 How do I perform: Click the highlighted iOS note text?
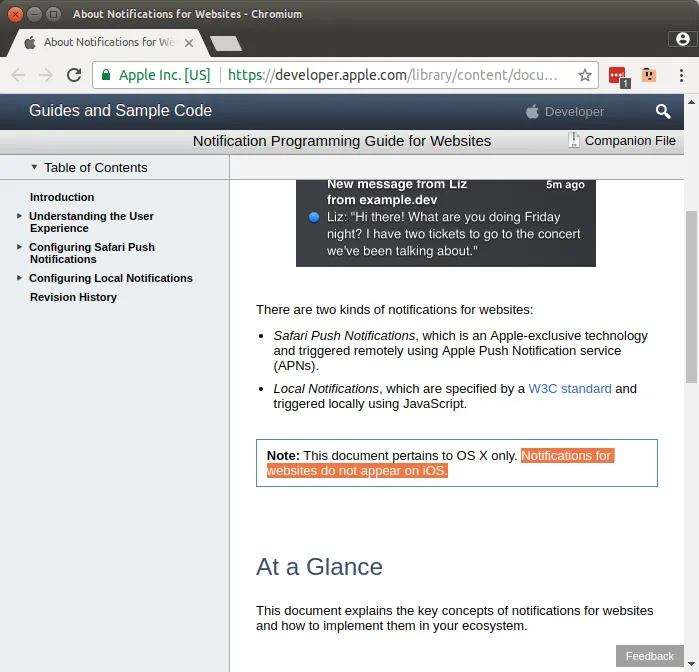coord(440,463)
